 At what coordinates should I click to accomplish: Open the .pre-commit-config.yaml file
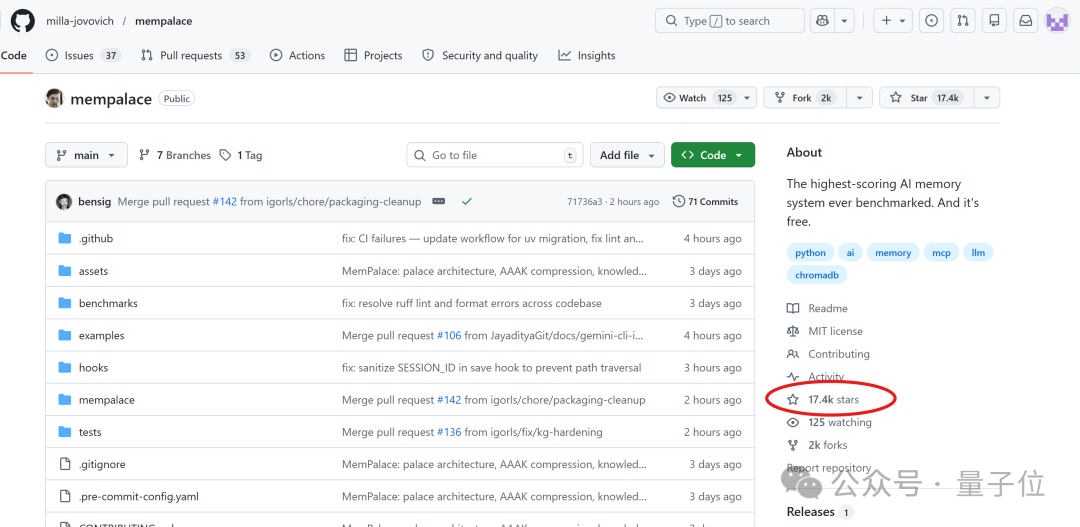[138, 497]
